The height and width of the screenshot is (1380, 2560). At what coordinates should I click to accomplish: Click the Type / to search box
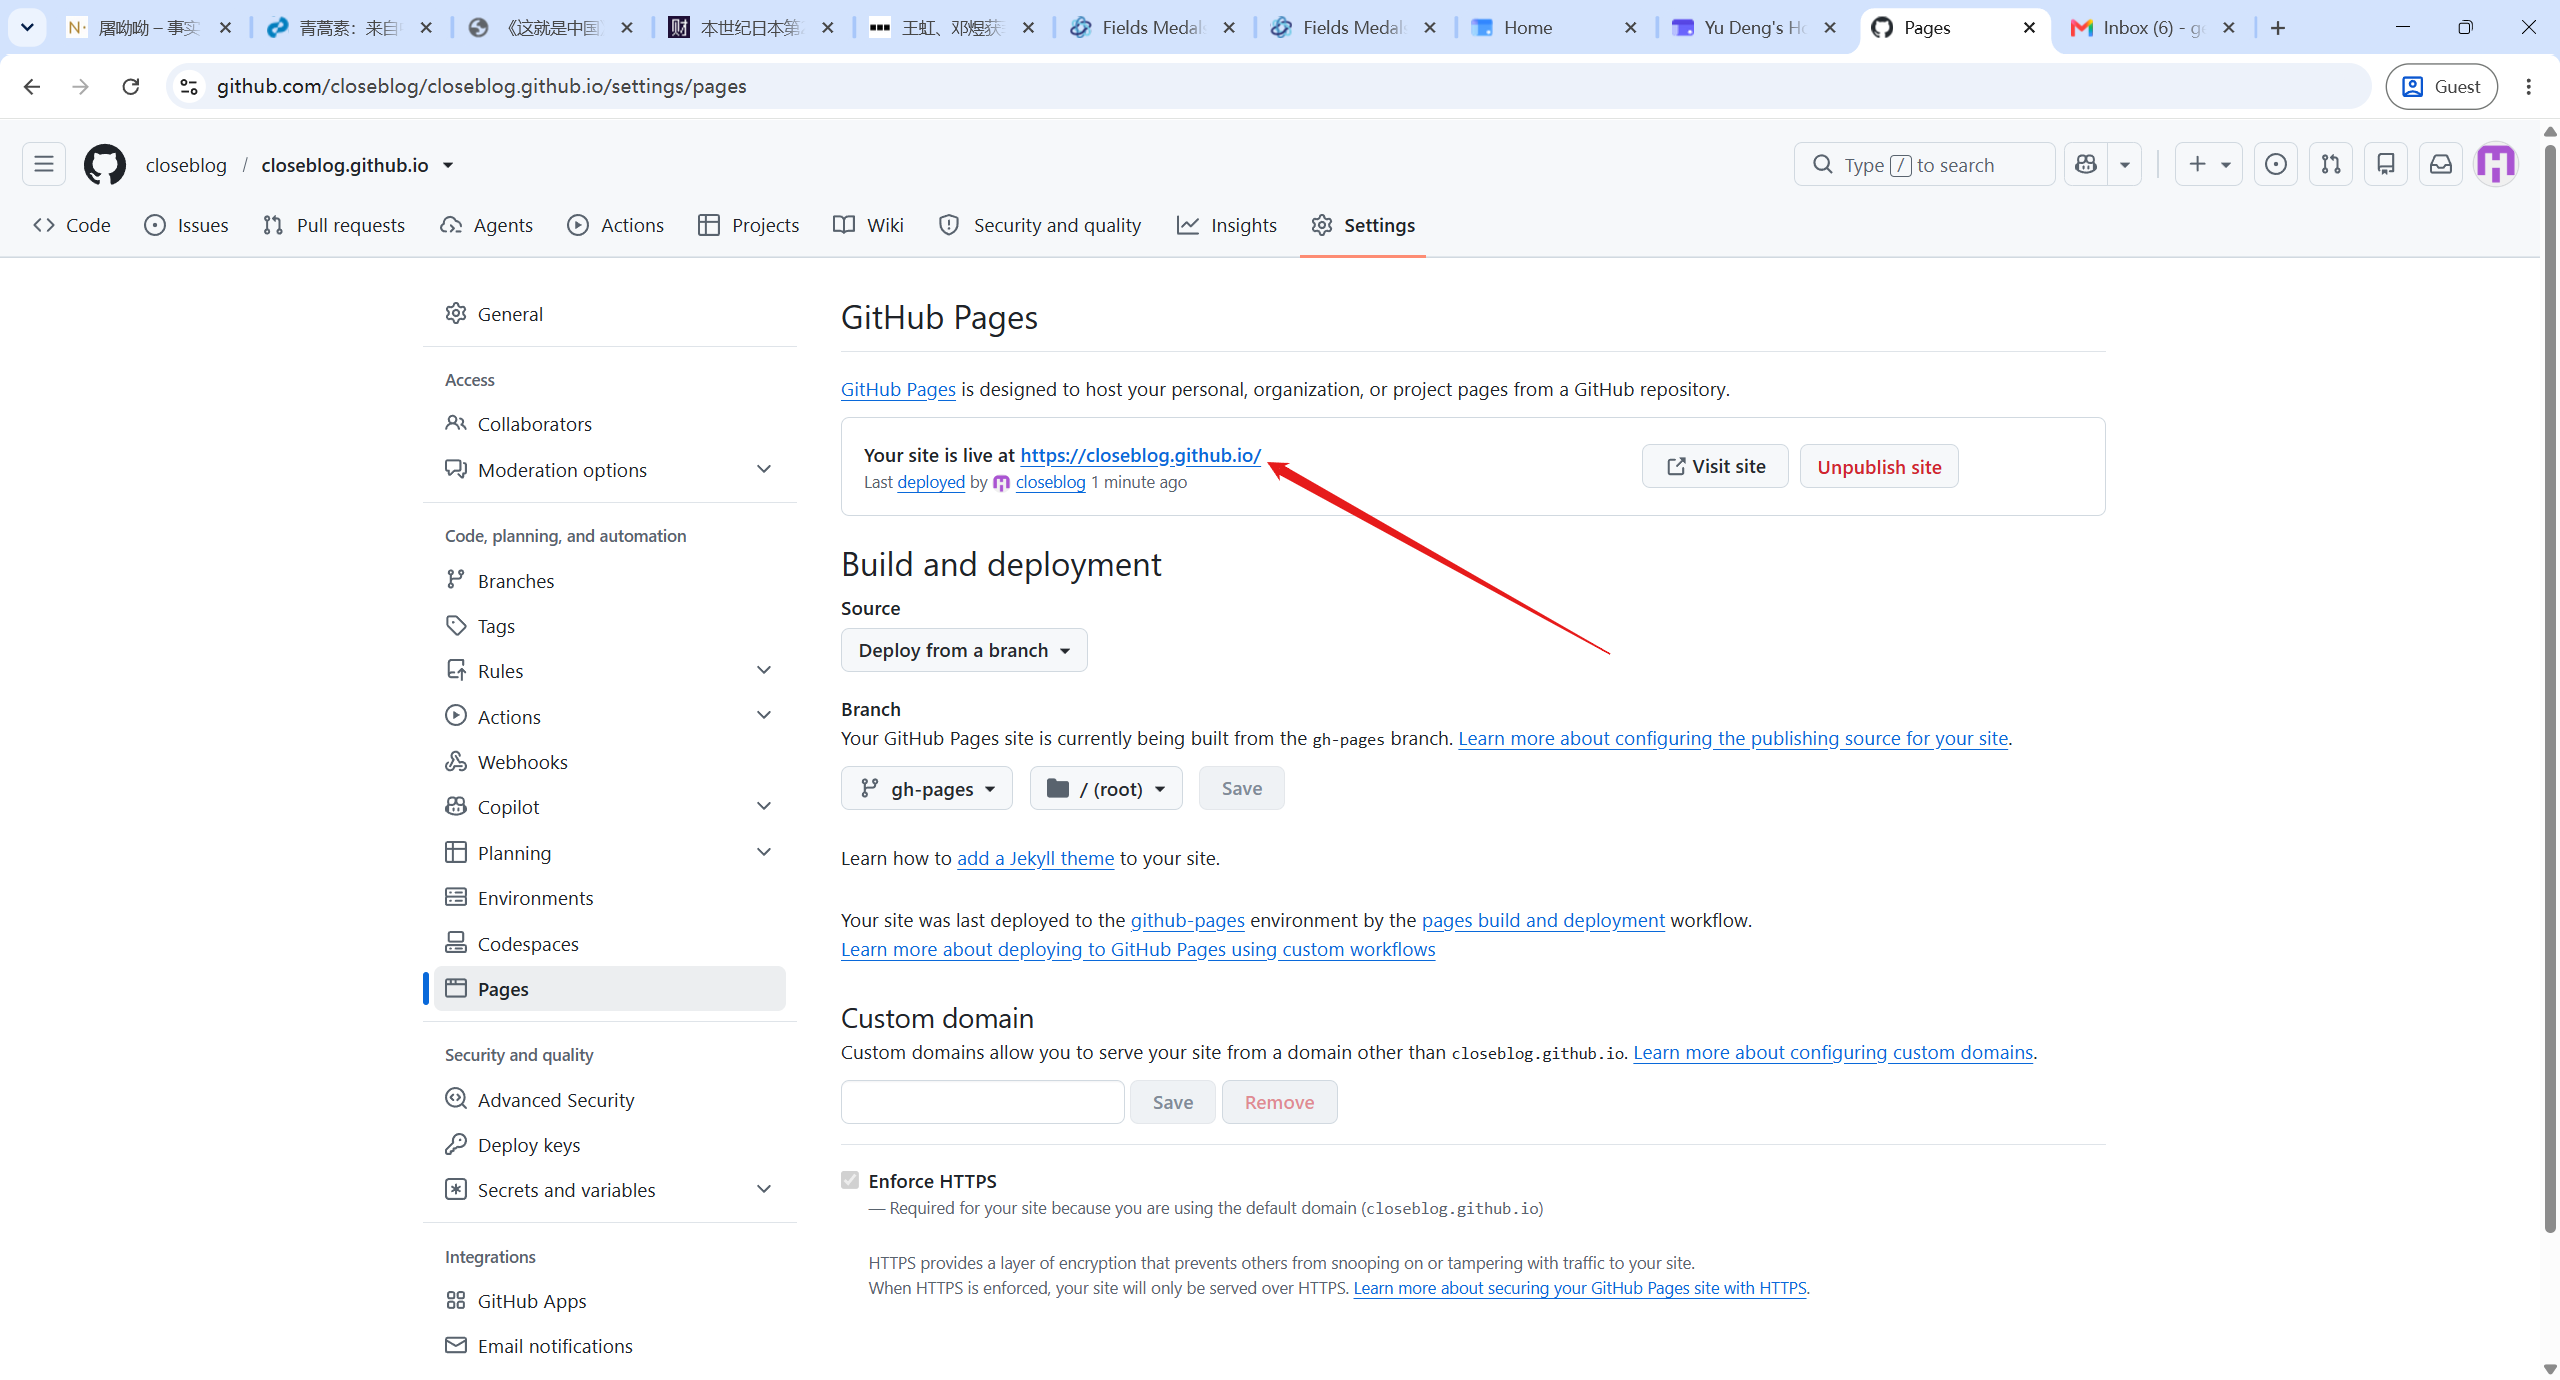click(1924, 164)
